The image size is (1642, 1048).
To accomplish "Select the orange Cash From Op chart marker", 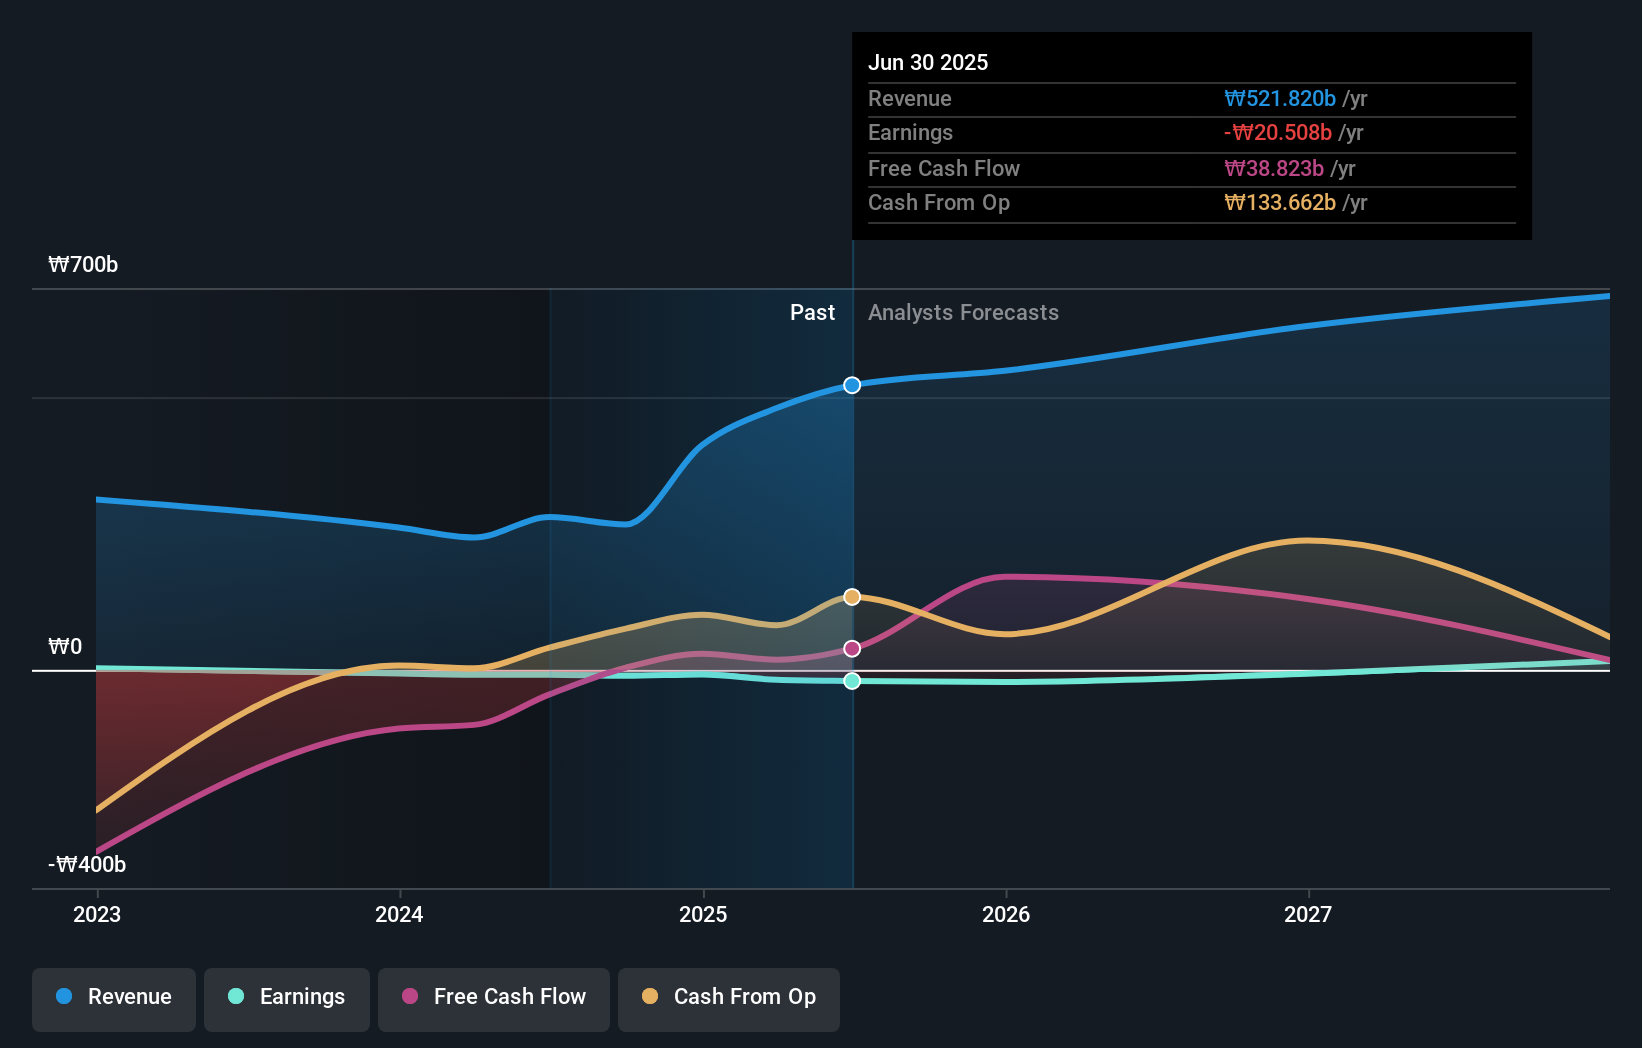I will coord(852,596).
